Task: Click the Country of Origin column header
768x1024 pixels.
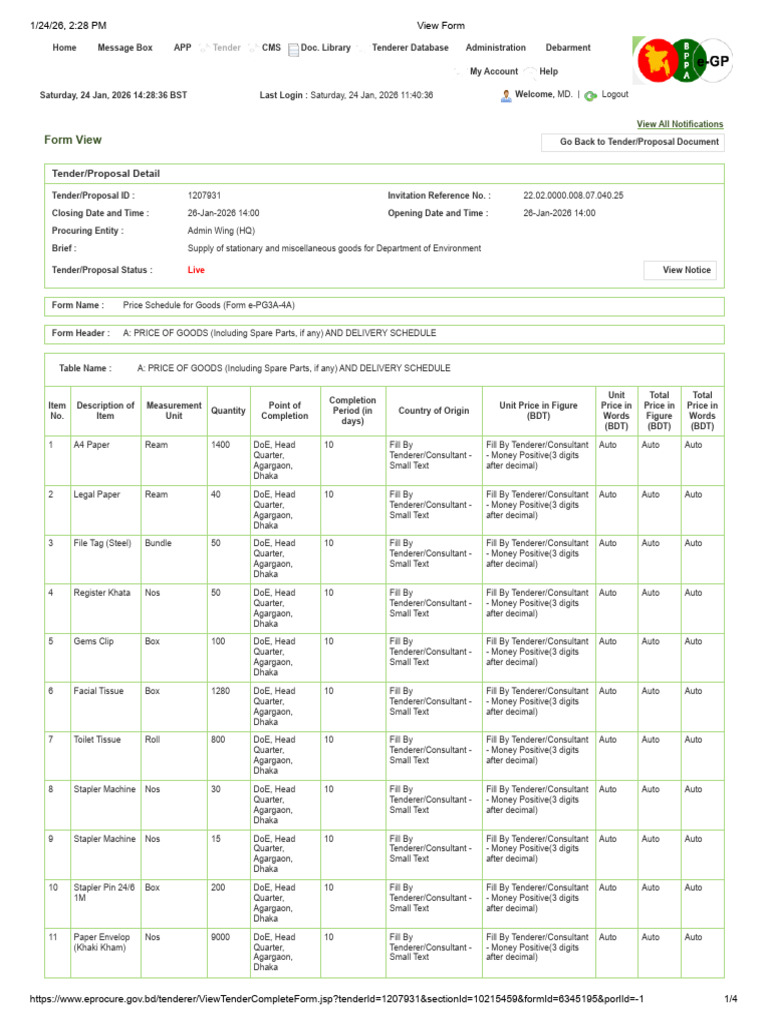Action: tap(434, 411)
